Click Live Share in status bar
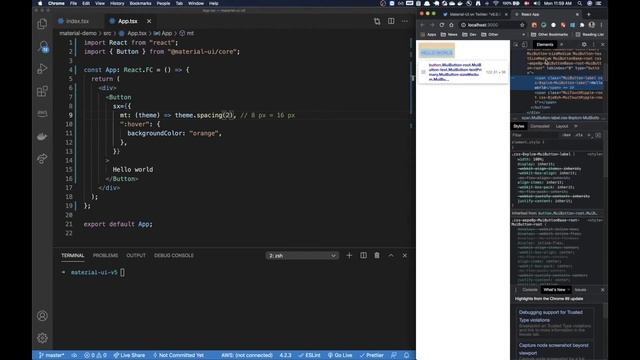The height and width of the screenshot is (360, 640). click(x=129, y=356)
